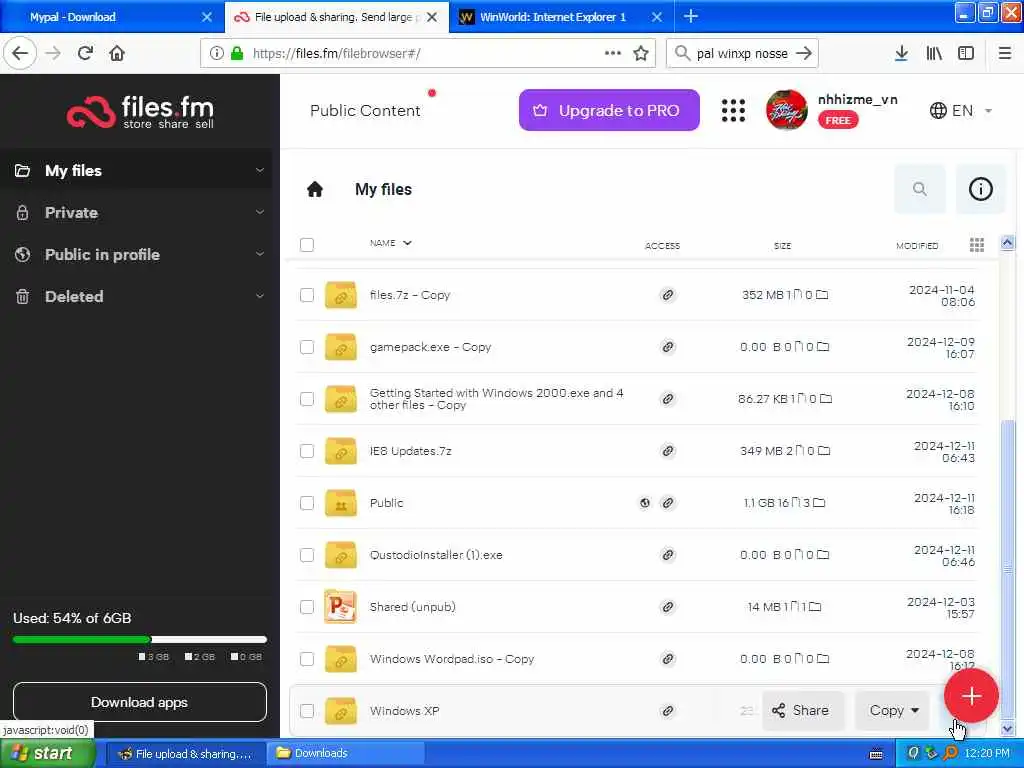1024x768 pixels.
Task: Open Public in profile in sidebar
Action: [x=102, y=254]
